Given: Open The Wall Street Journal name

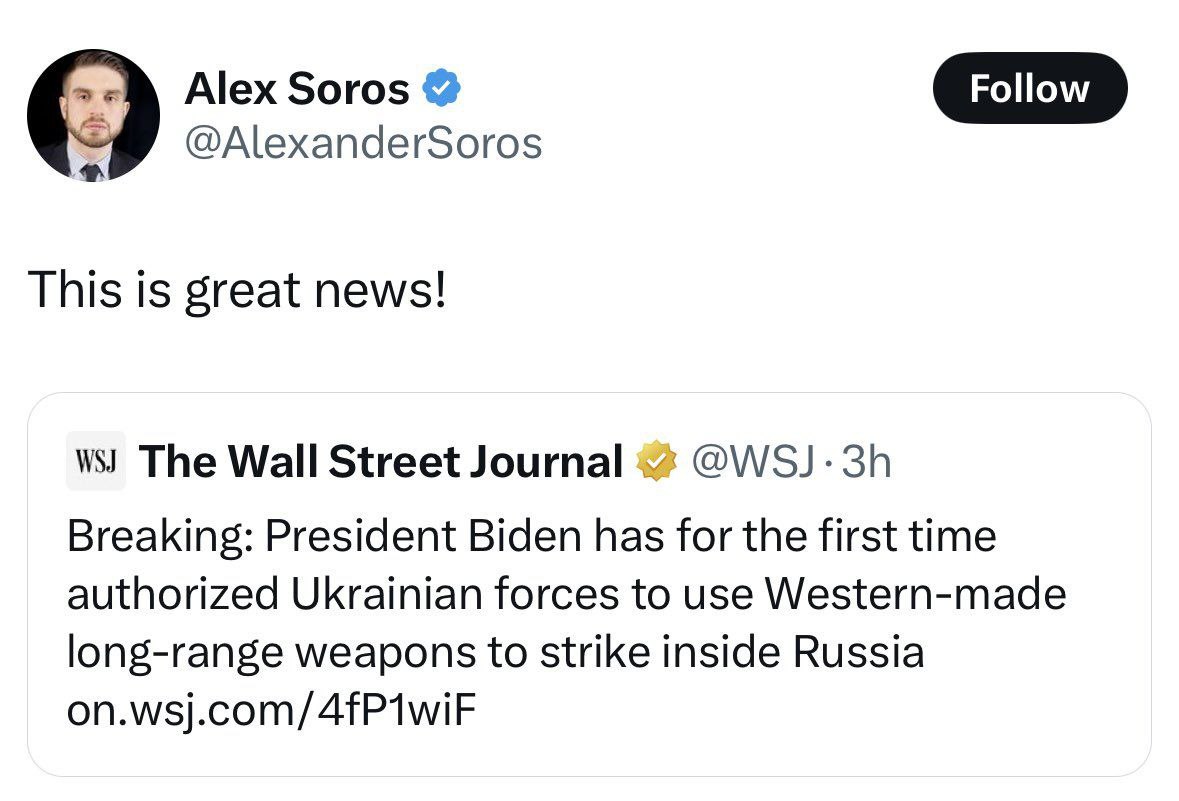Looking at the screenshot, I should (x=380, y=461).
